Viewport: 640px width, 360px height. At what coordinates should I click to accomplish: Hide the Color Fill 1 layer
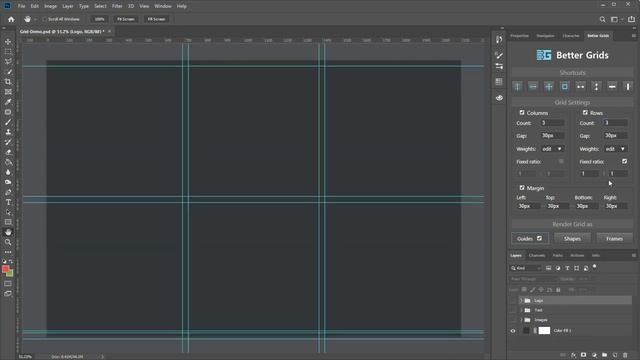click(x=513, y=331)
